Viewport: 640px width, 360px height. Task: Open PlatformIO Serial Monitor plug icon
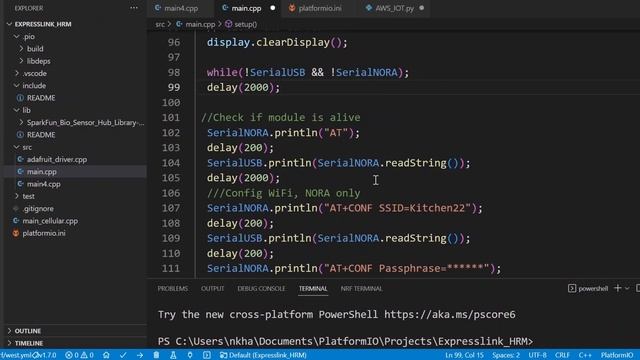tap(190, 355)
